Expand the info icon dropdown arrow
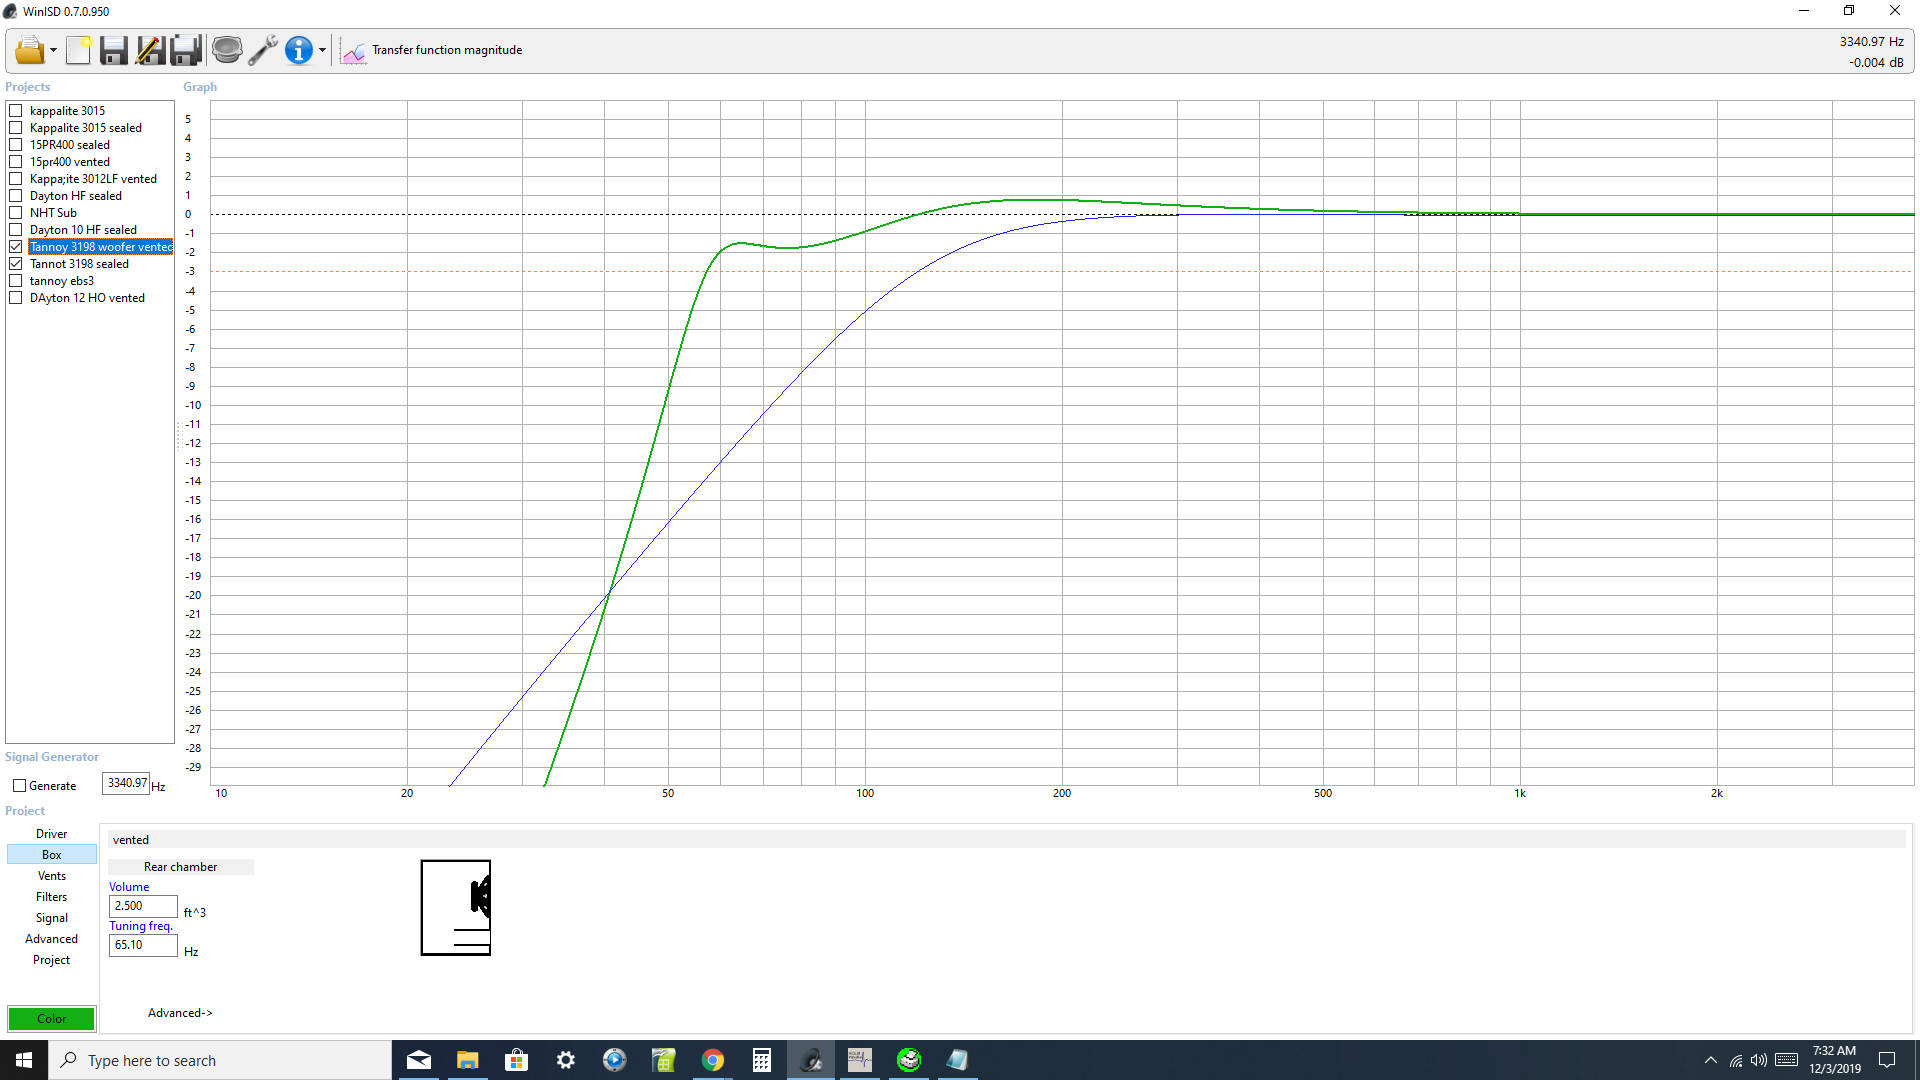This screenshot has height=1080, width=1920. pos(322,50)
